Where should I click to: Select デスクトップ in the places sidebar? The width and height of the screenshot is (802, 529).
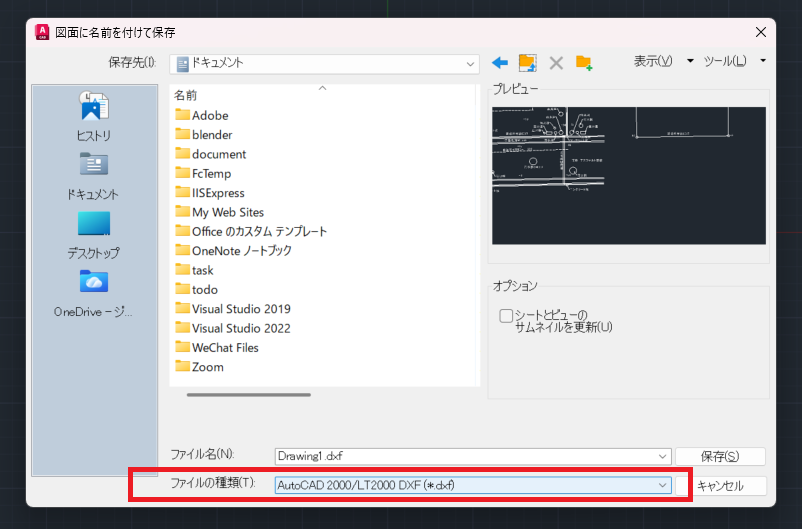[x=94, y=234]
